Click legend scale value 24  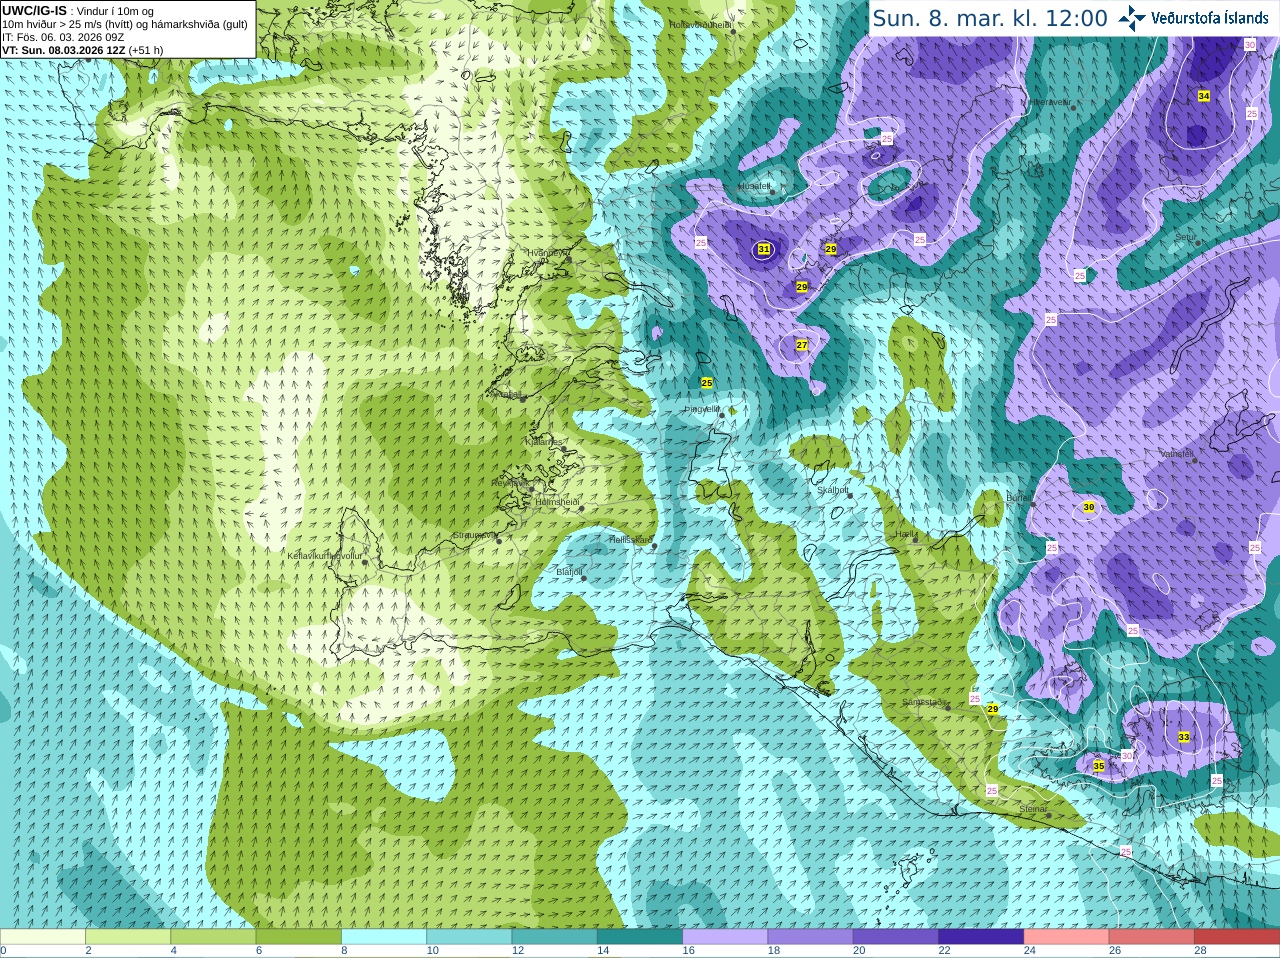[1030, 951]
